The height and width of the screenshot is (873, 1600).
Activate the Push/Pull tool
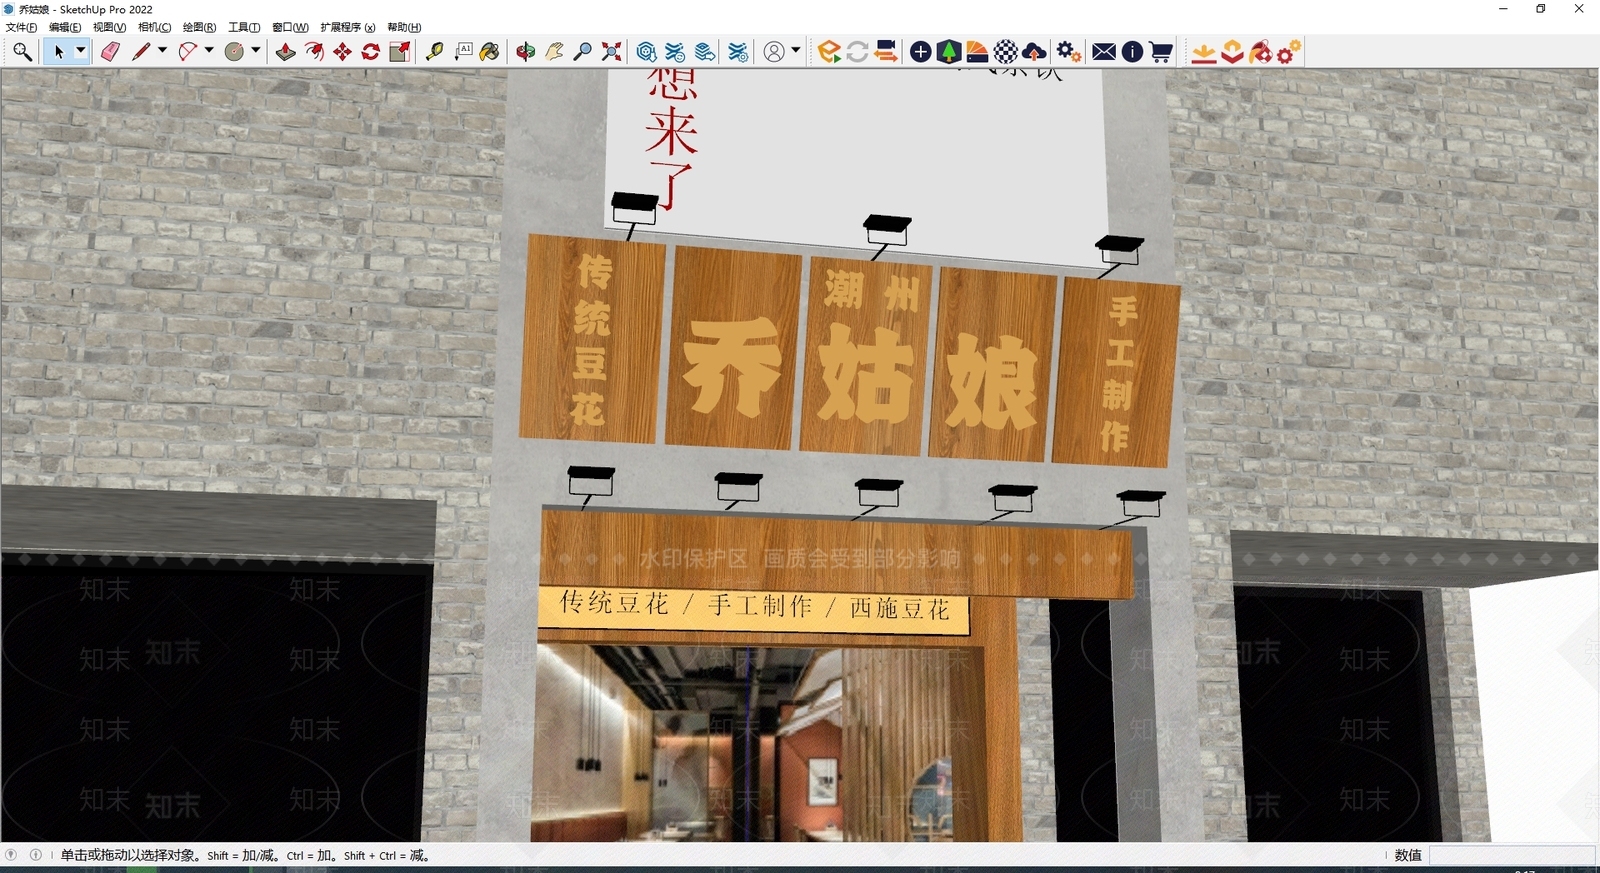(286, 52)
